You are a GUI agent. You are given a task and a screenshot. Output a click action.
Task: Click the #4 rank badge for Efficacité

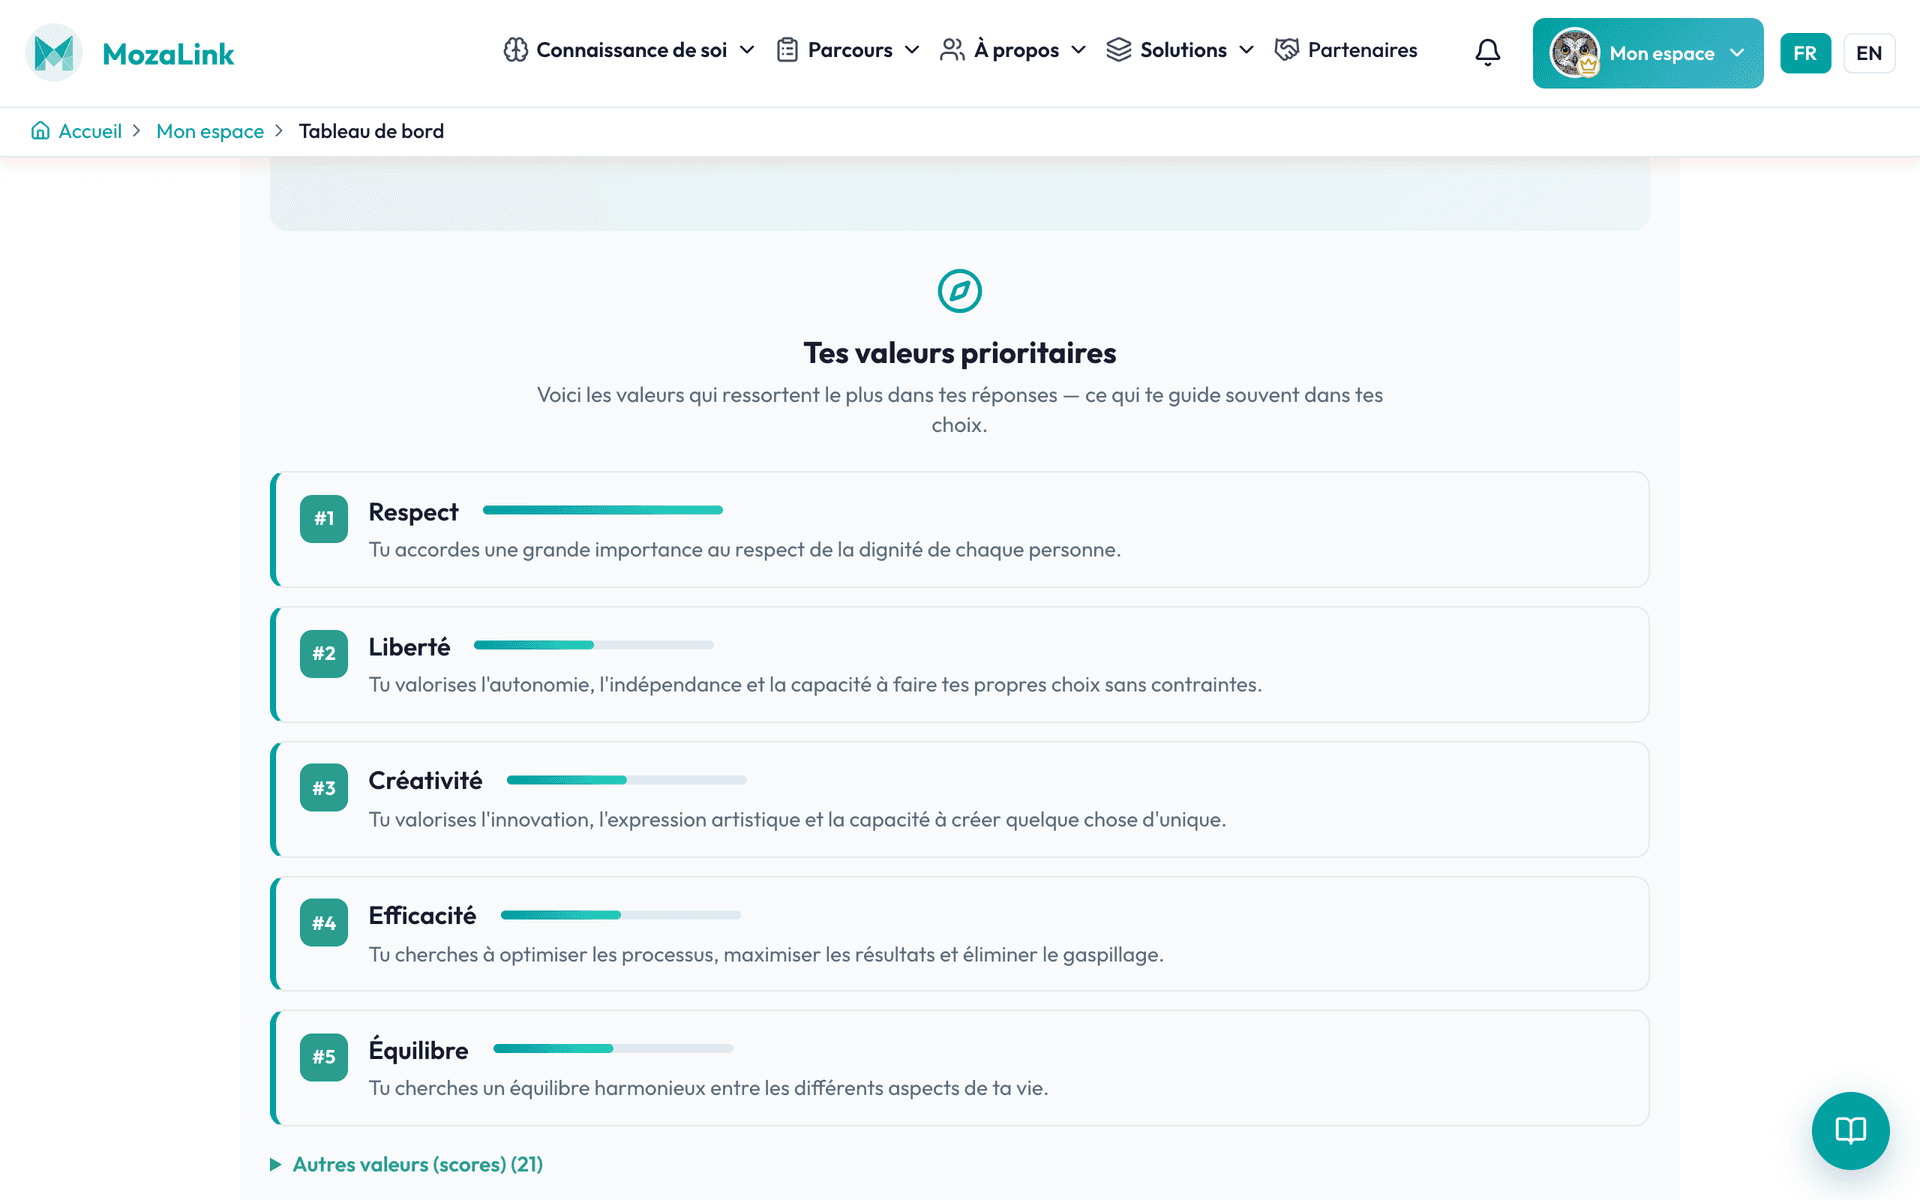[324, 923]
